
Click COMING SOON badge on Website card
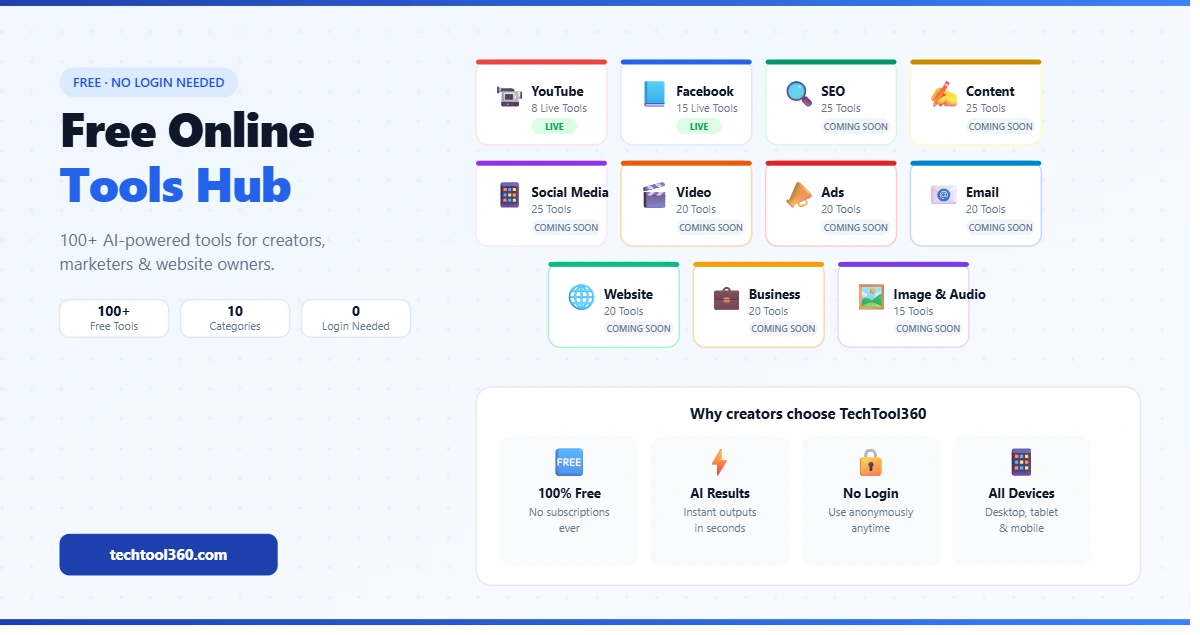(x=639, y=328)
